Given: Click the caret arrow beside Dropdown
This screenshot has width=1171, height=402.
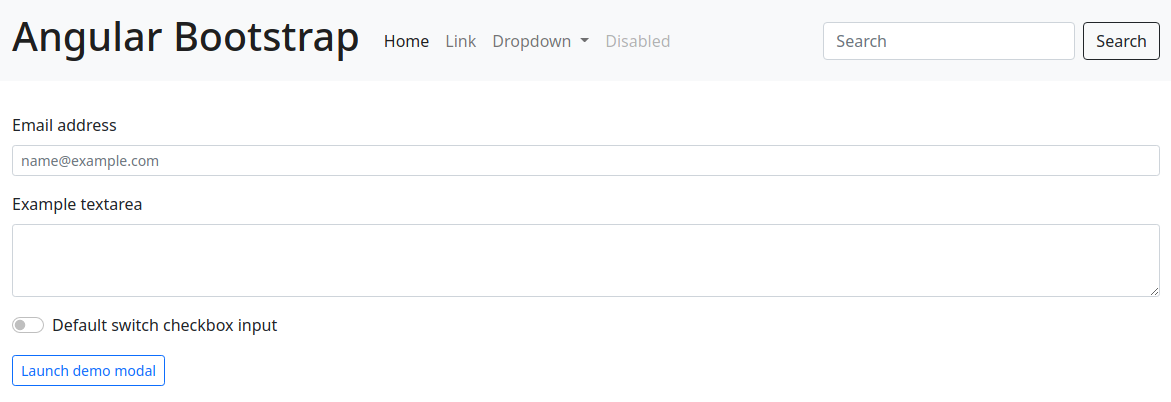Looking at the screenshot, I should [x=584, y=41].
